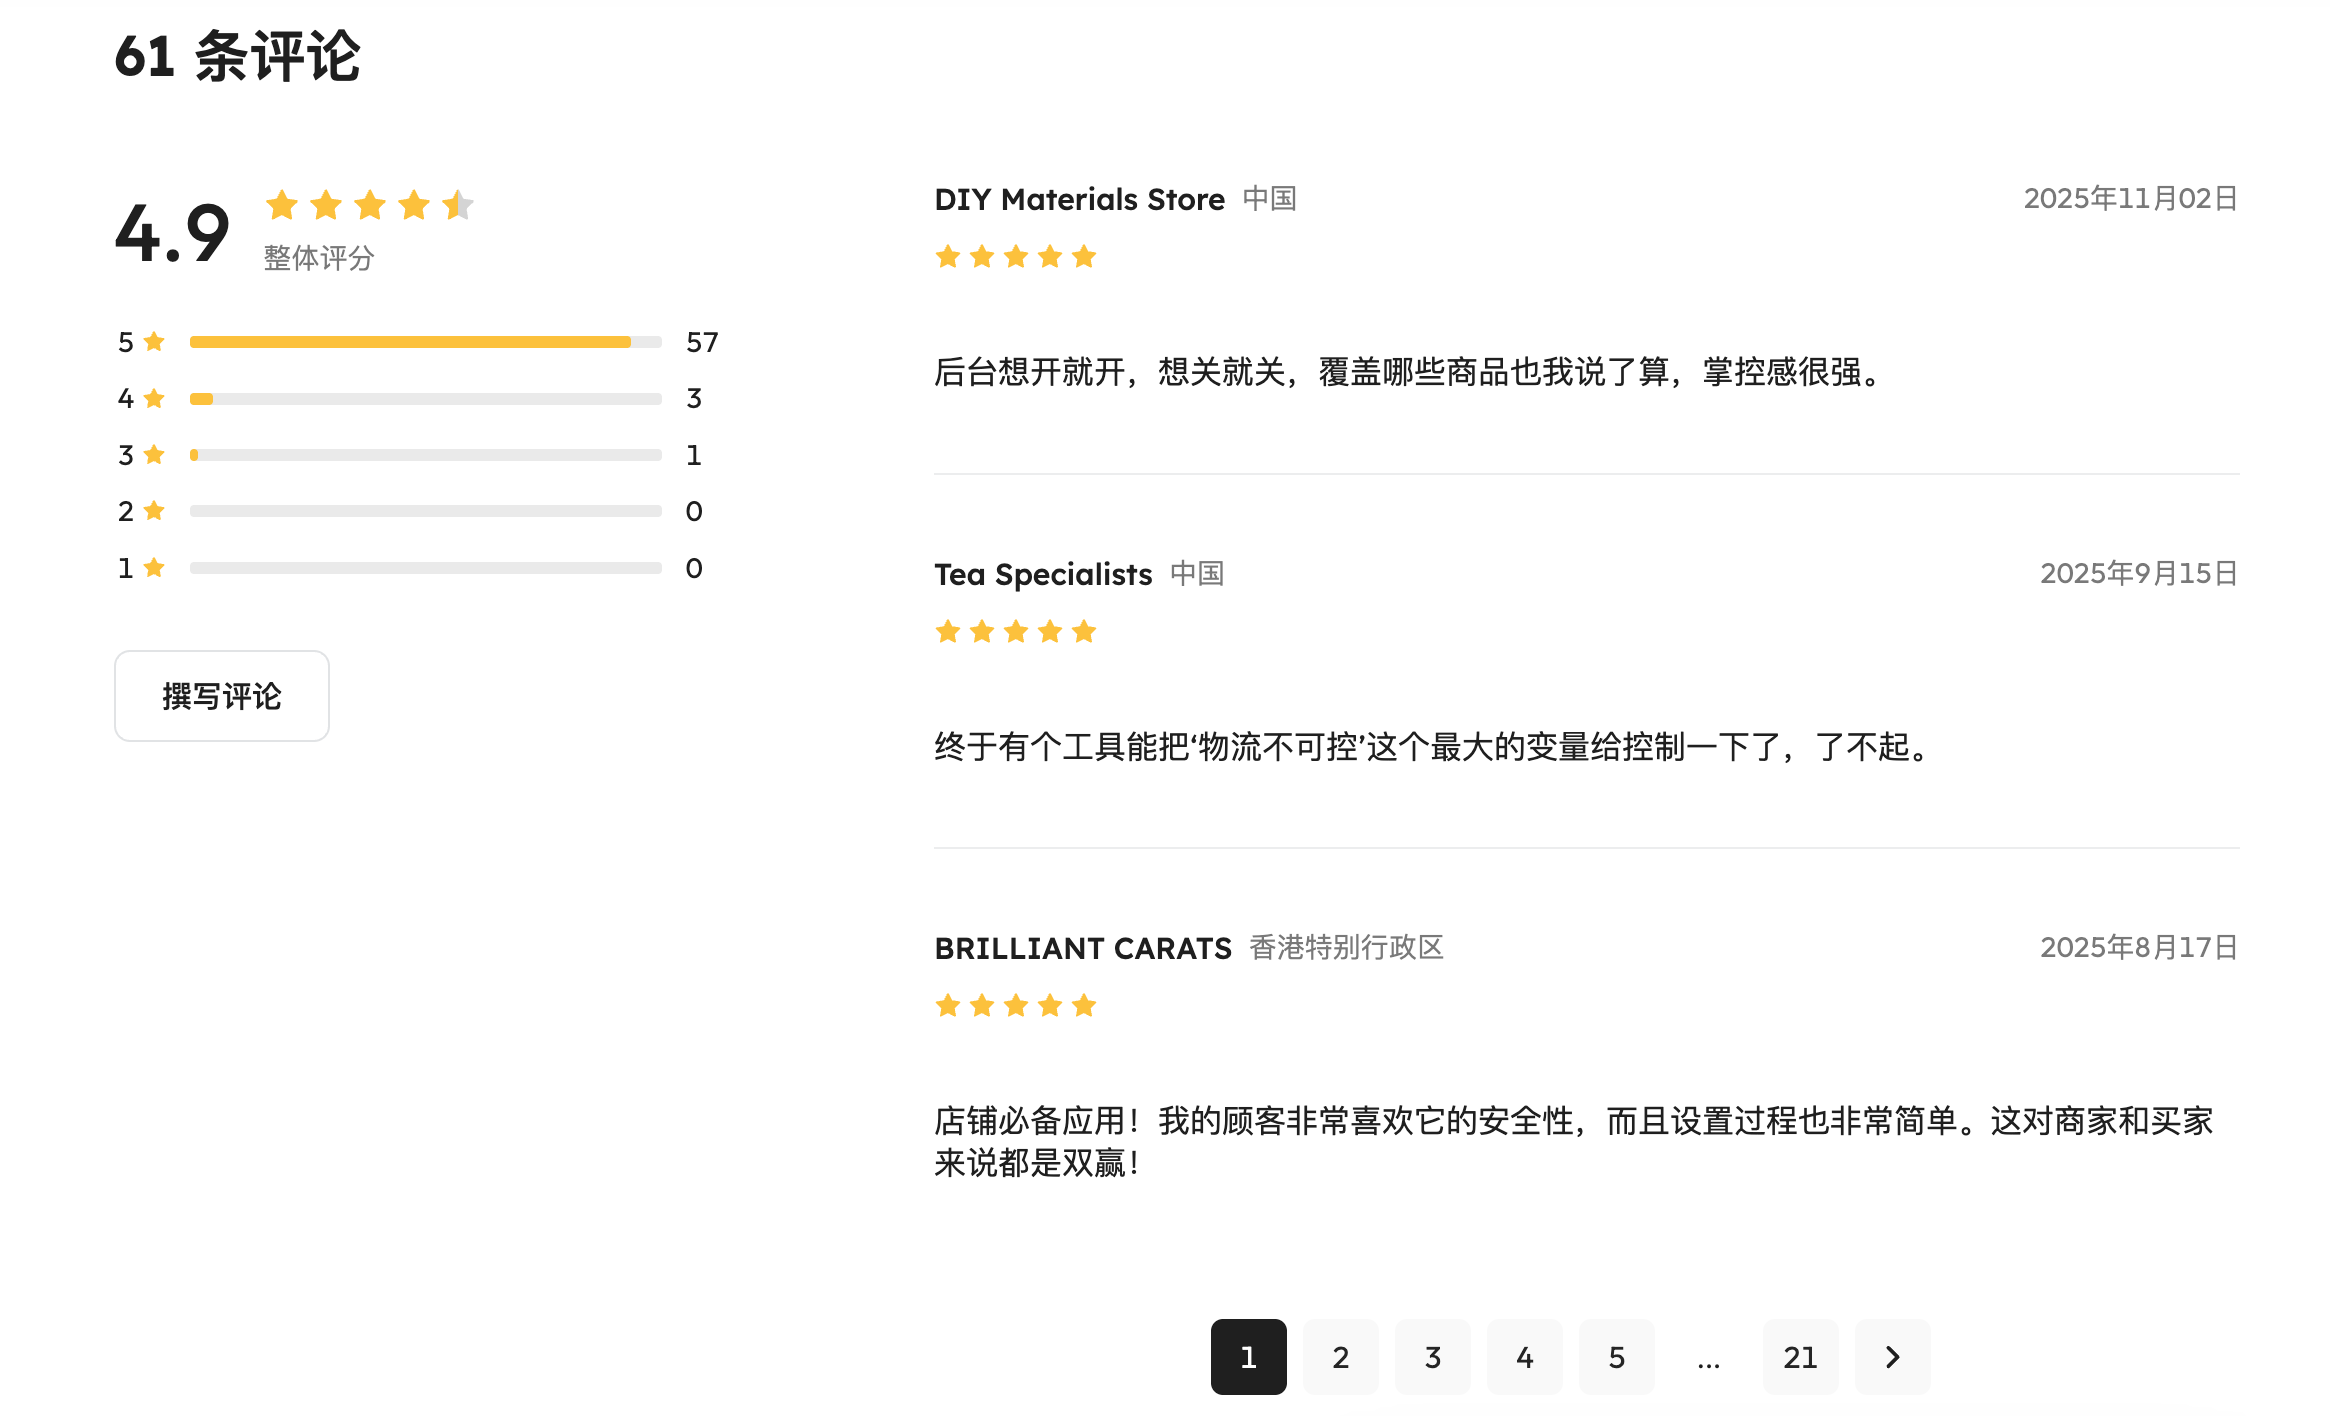Open Tea Specialists reviewer name

1043,574
